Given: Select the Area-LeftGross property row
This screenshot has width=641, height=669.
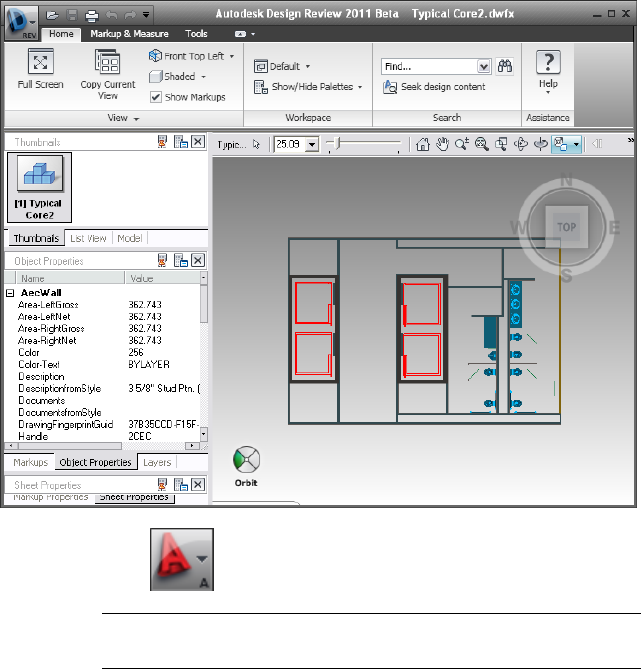Looking at the screenshot, I should [102, 305].
